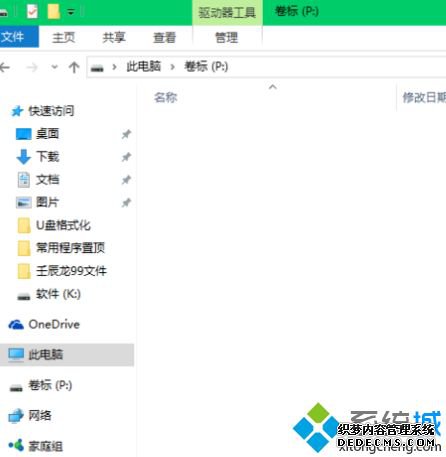Viewport: 446px width, 457px height.
Task: Click the 网络 network icon
Action: 16,416
